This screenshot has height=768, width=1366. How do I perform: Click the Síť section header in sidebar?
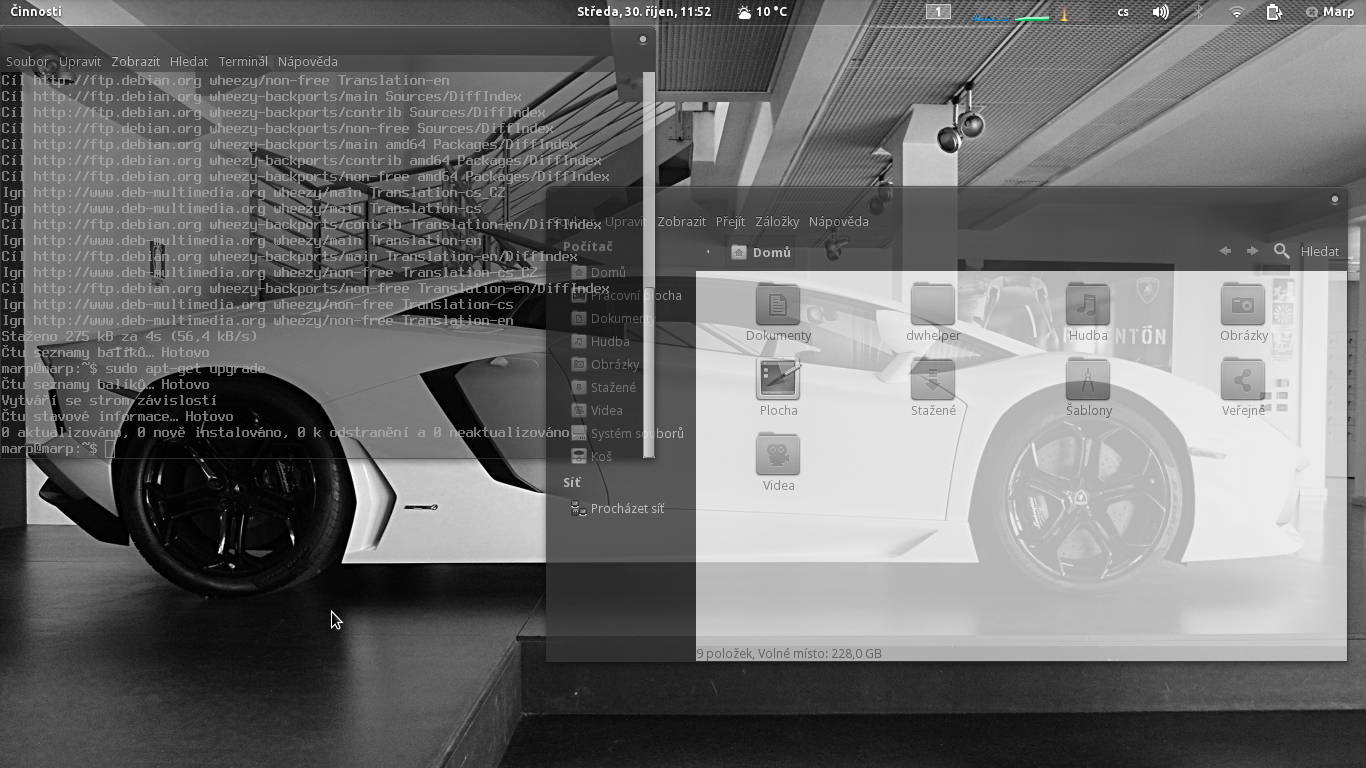pos(571,482)
